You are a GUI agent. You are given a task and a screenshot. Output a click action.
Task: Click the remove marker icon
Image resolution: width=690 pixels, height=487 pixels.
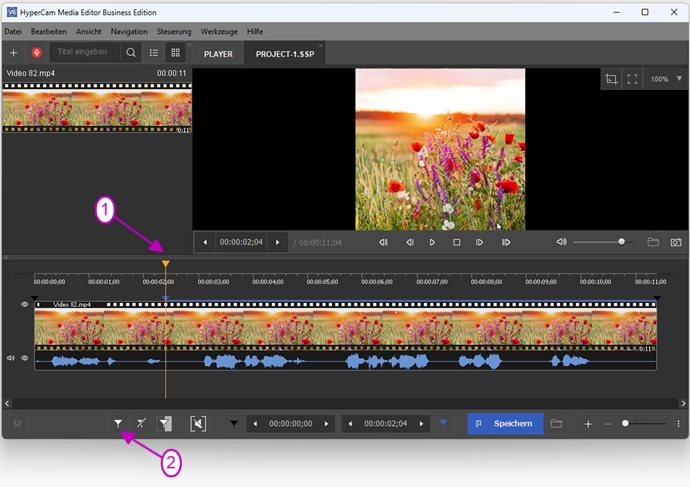pyautogui.click(x=141, y=424)
